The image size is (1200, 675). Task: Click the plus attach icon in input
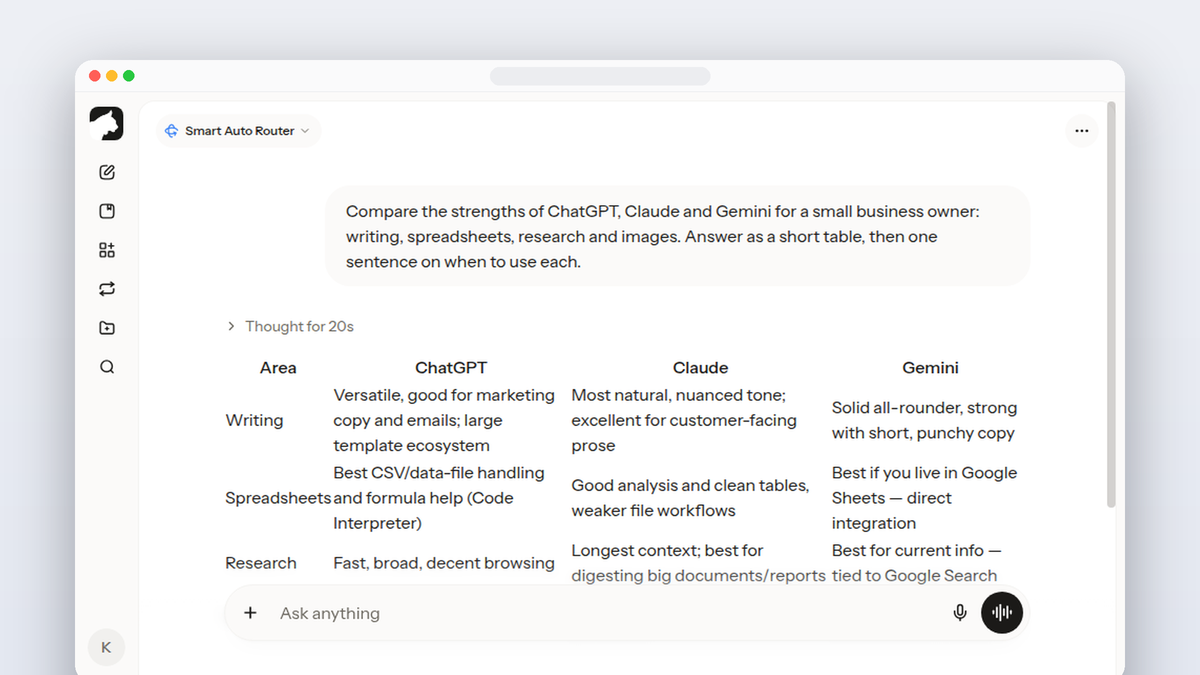[250, 613]
